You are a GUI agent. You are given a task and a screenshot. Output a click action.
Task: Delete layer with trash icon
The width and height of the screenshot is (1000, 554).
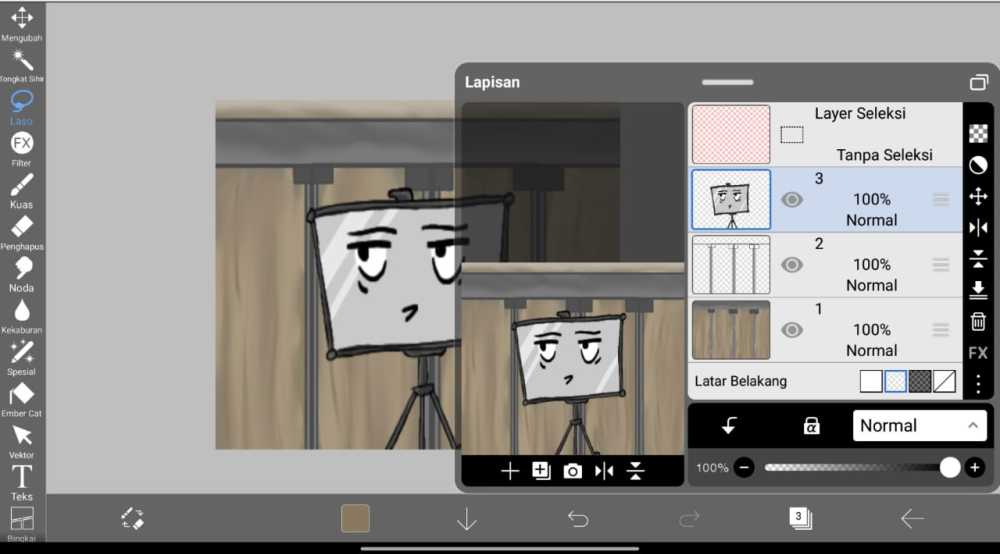tap(978, 321)
